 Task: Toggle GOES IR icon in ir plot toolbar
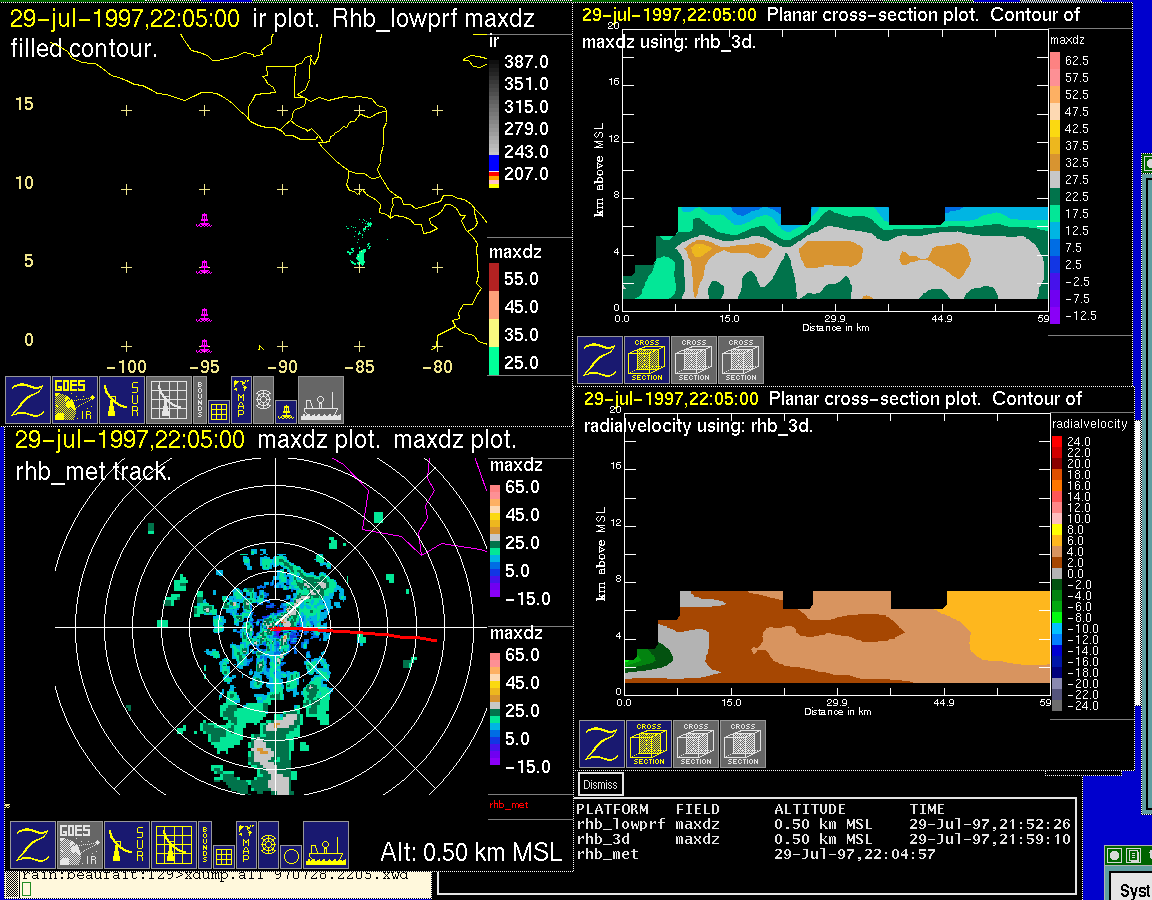click(x=75, y=400)
